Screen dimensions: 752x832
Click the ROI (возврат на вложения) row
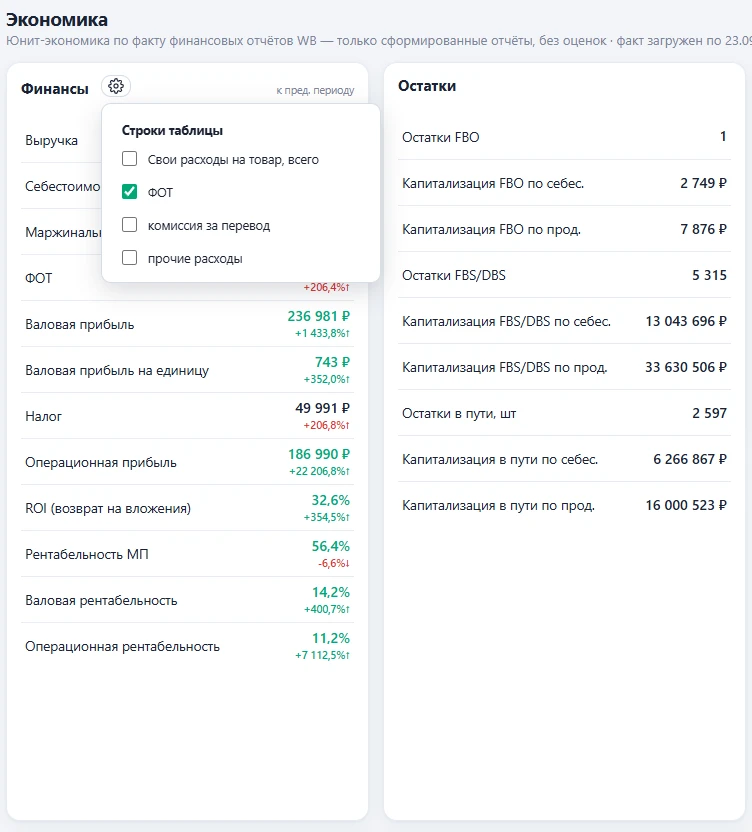tap(187, 508)
